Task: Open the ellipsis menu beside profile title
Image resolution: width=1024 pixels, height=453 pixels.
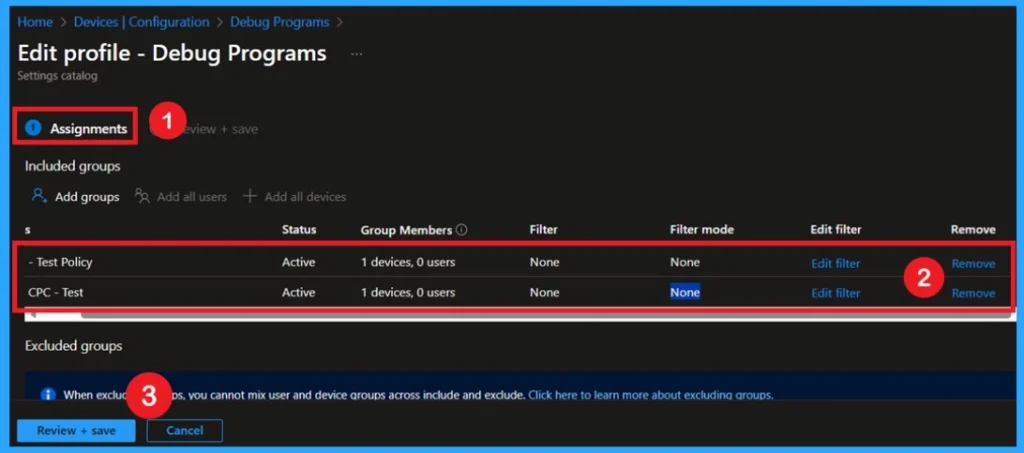Action: point(356,54)
